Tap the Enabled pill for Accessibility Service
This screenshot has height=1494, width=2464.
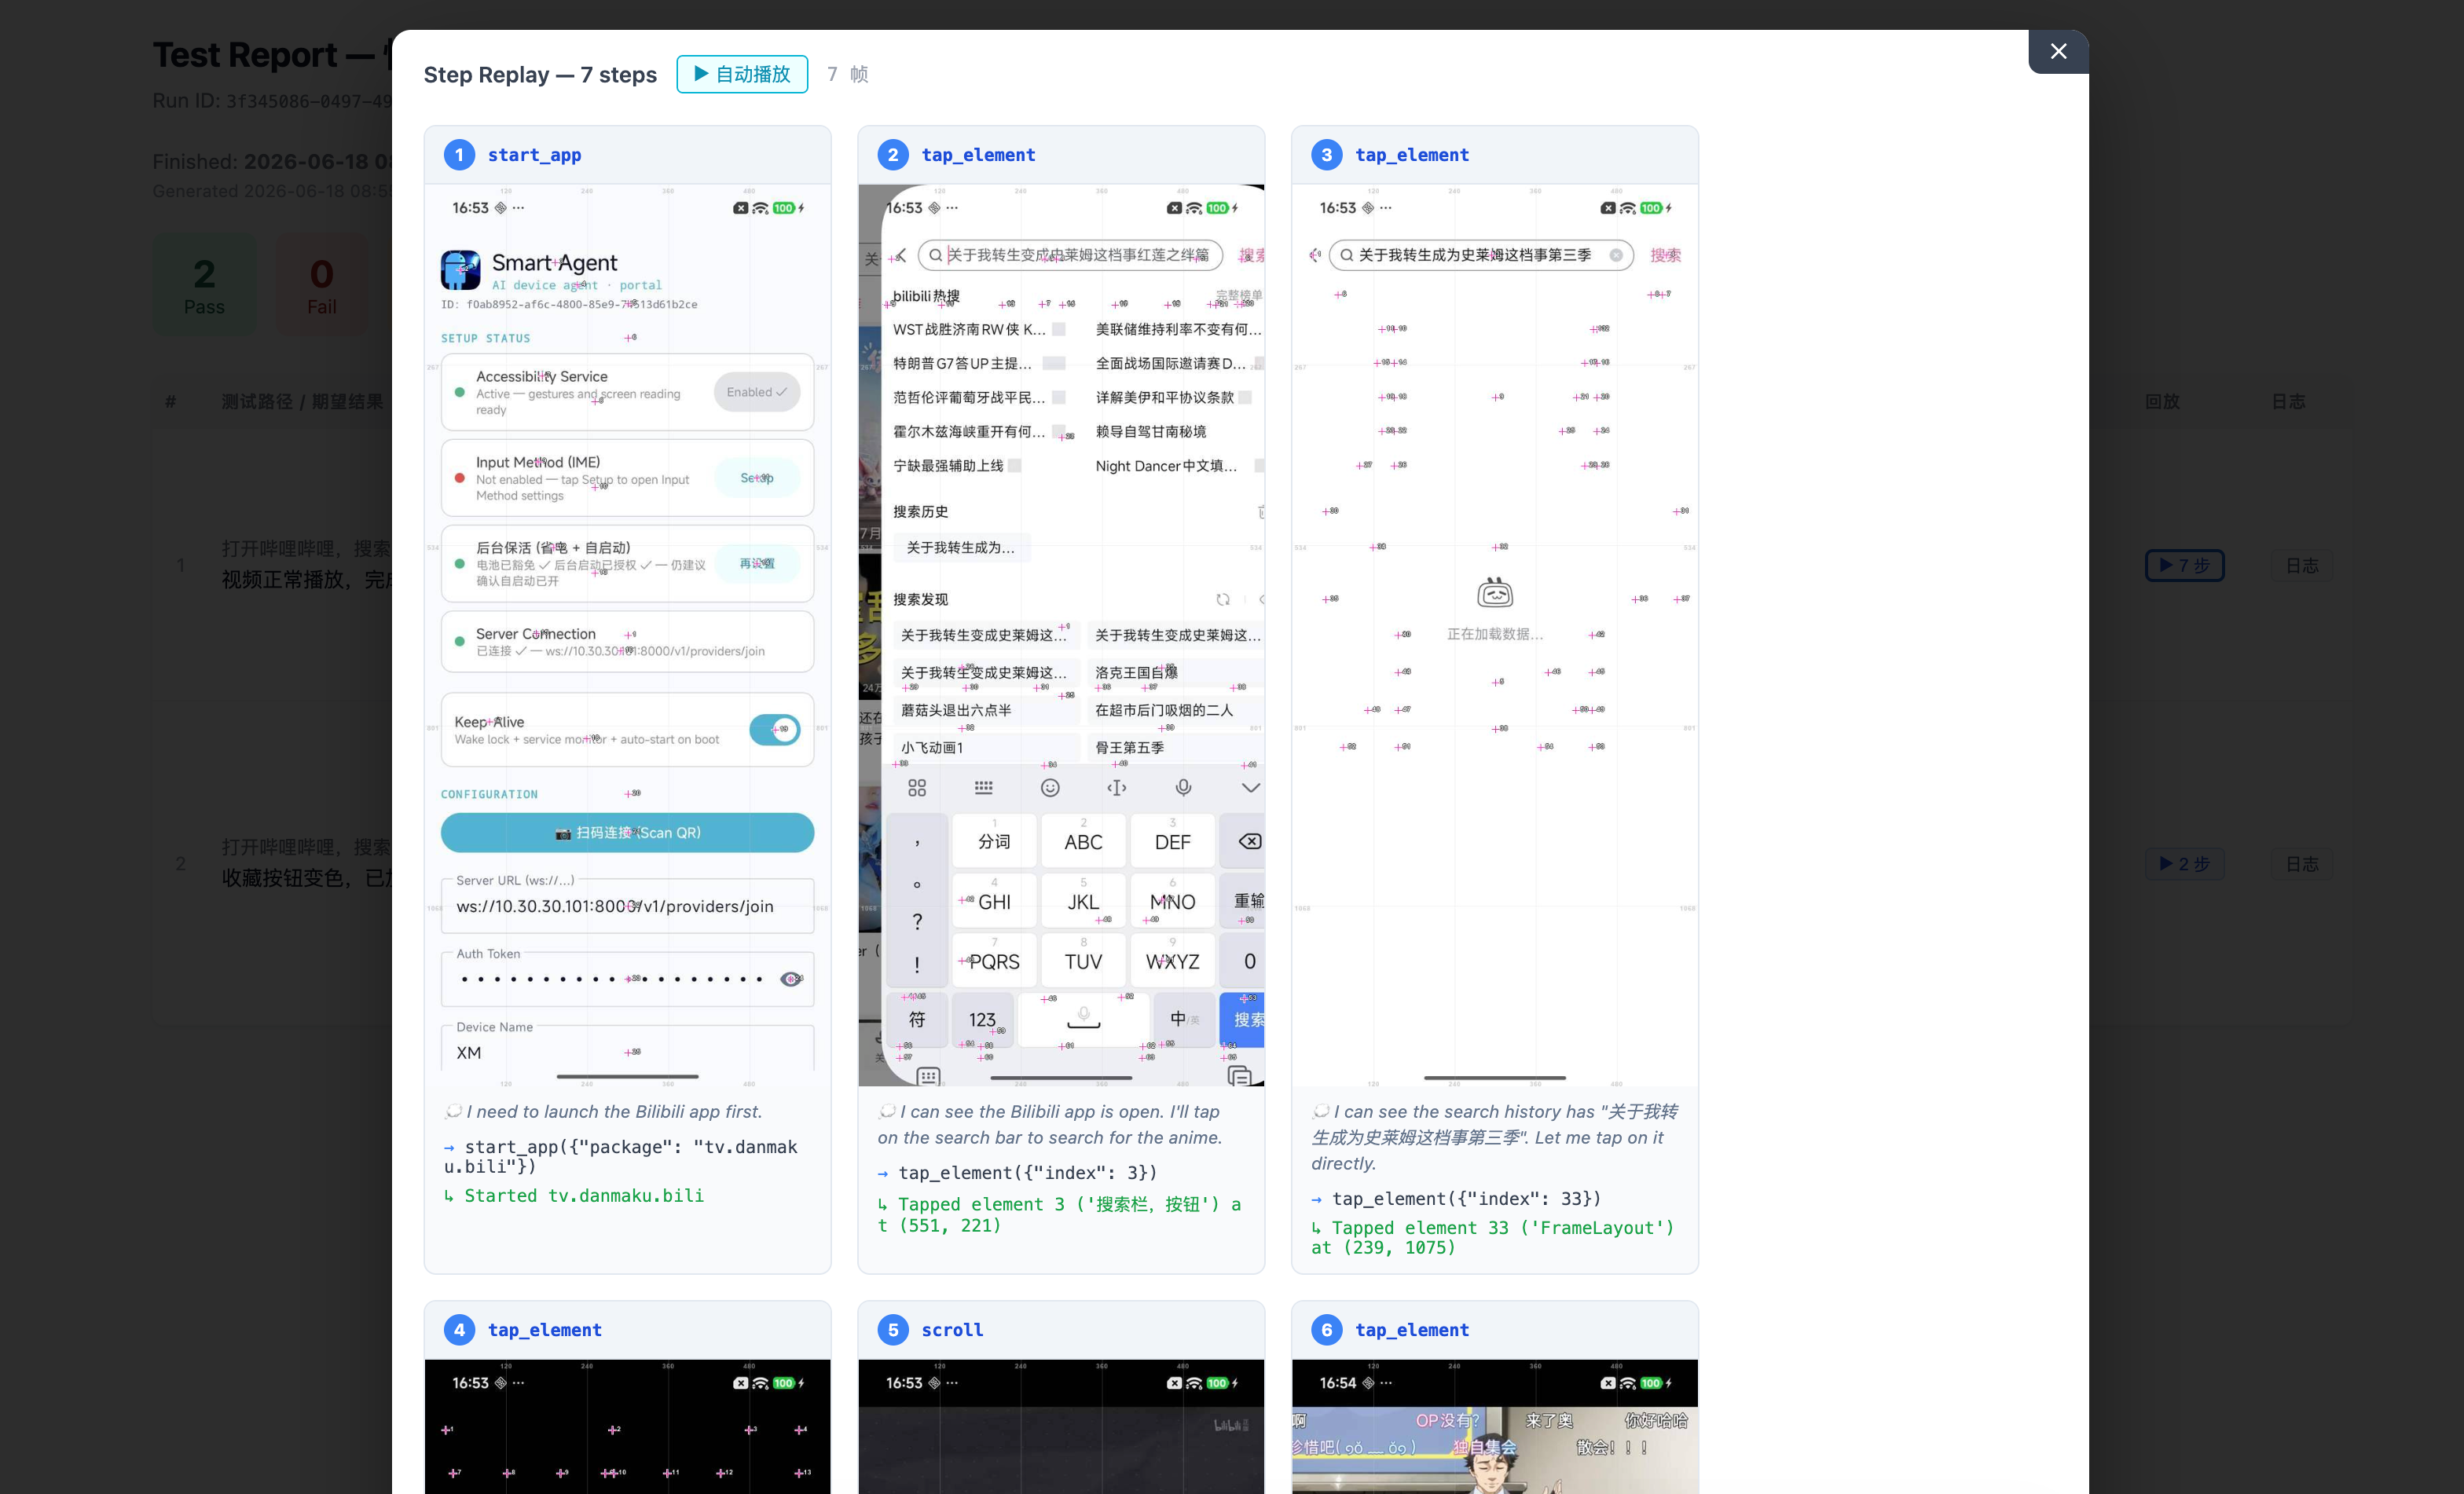tap(757, 392)
